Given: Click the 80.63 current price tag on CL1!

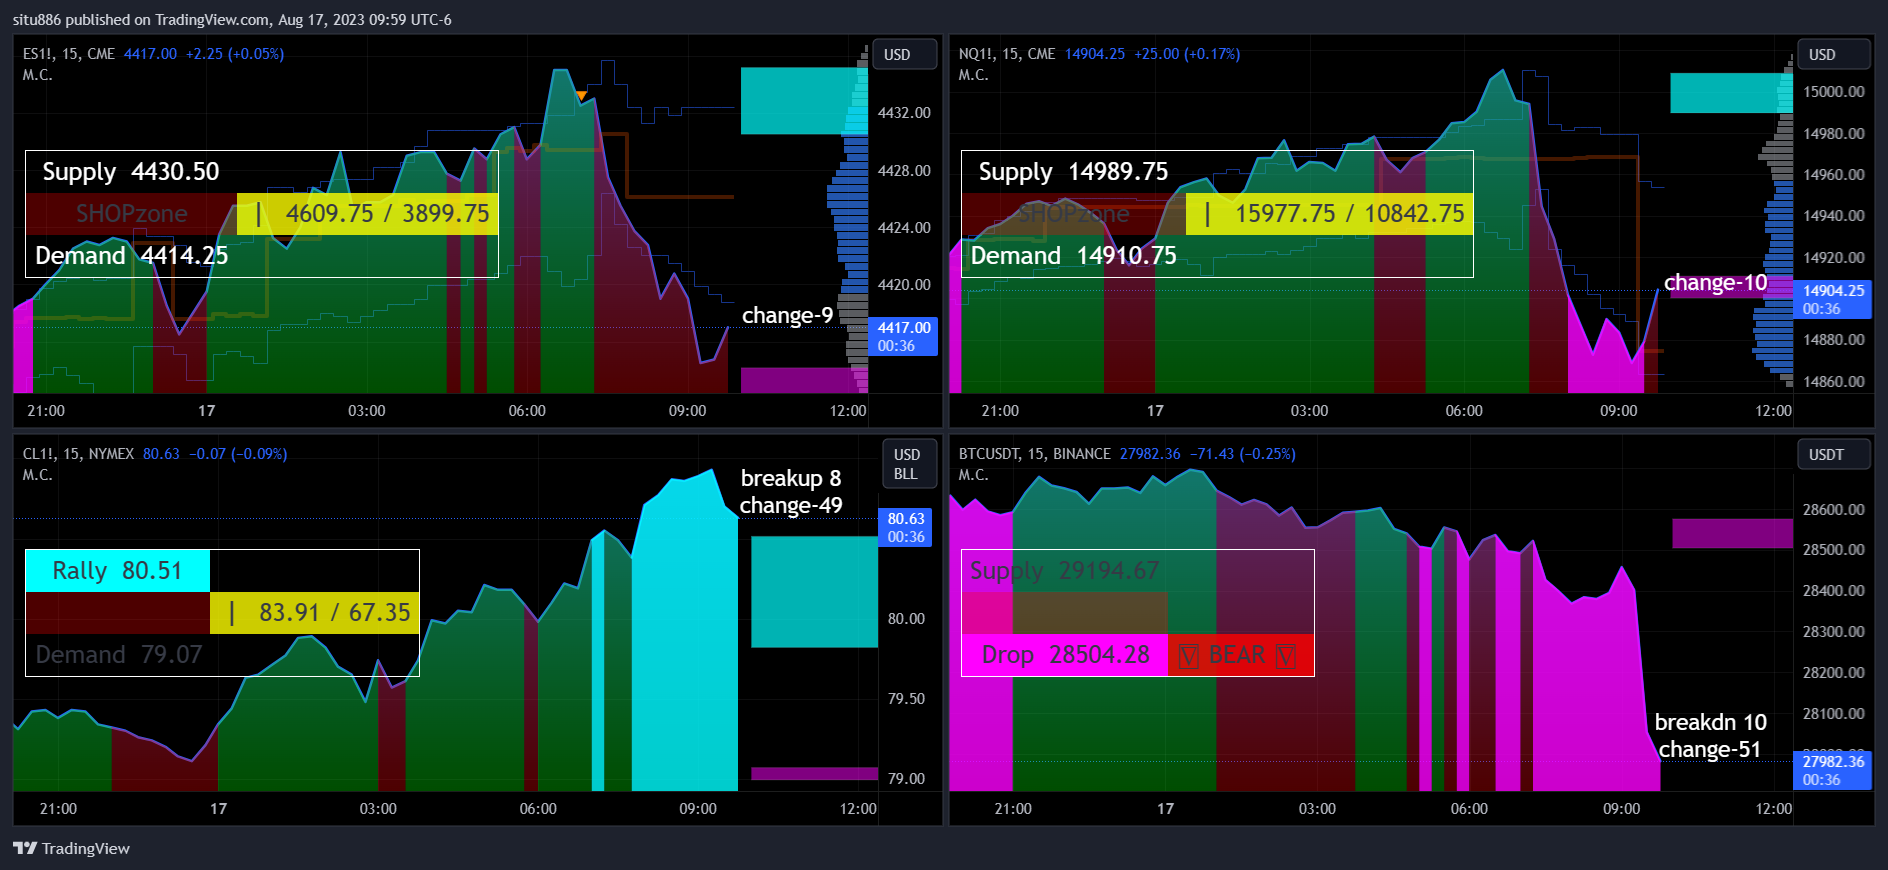Looking at the screenshot, I should pos(906,528).
